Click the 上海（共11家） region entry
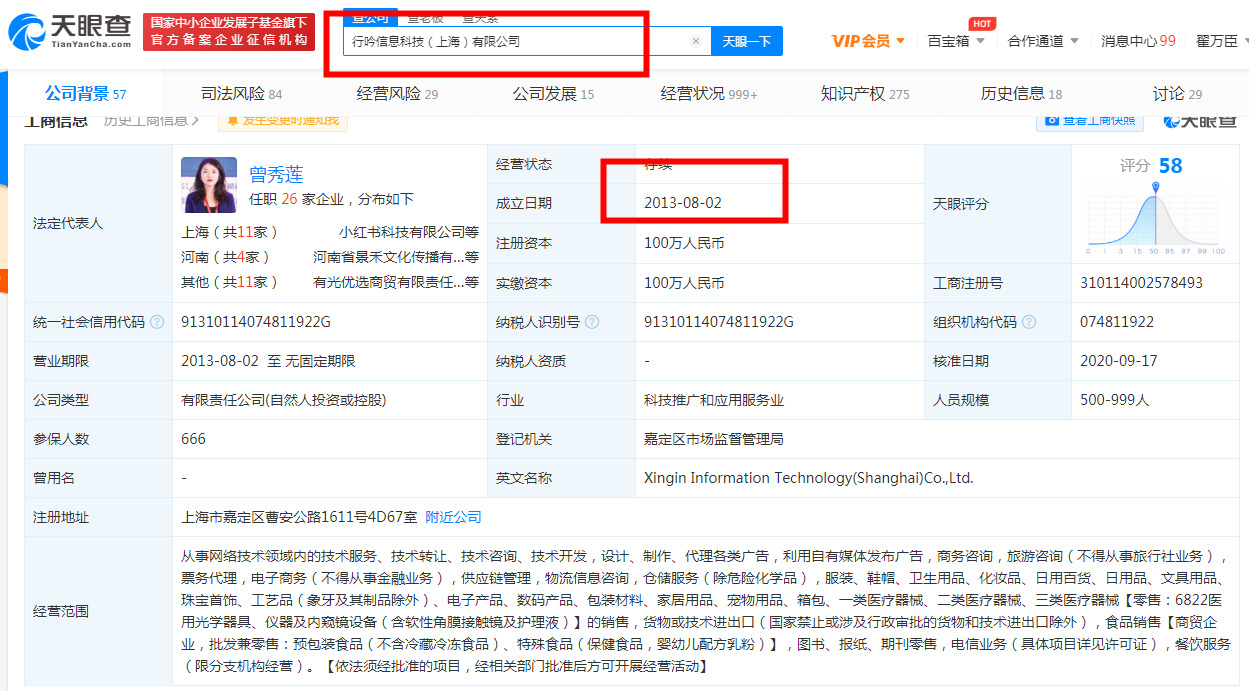 point(230,231)
